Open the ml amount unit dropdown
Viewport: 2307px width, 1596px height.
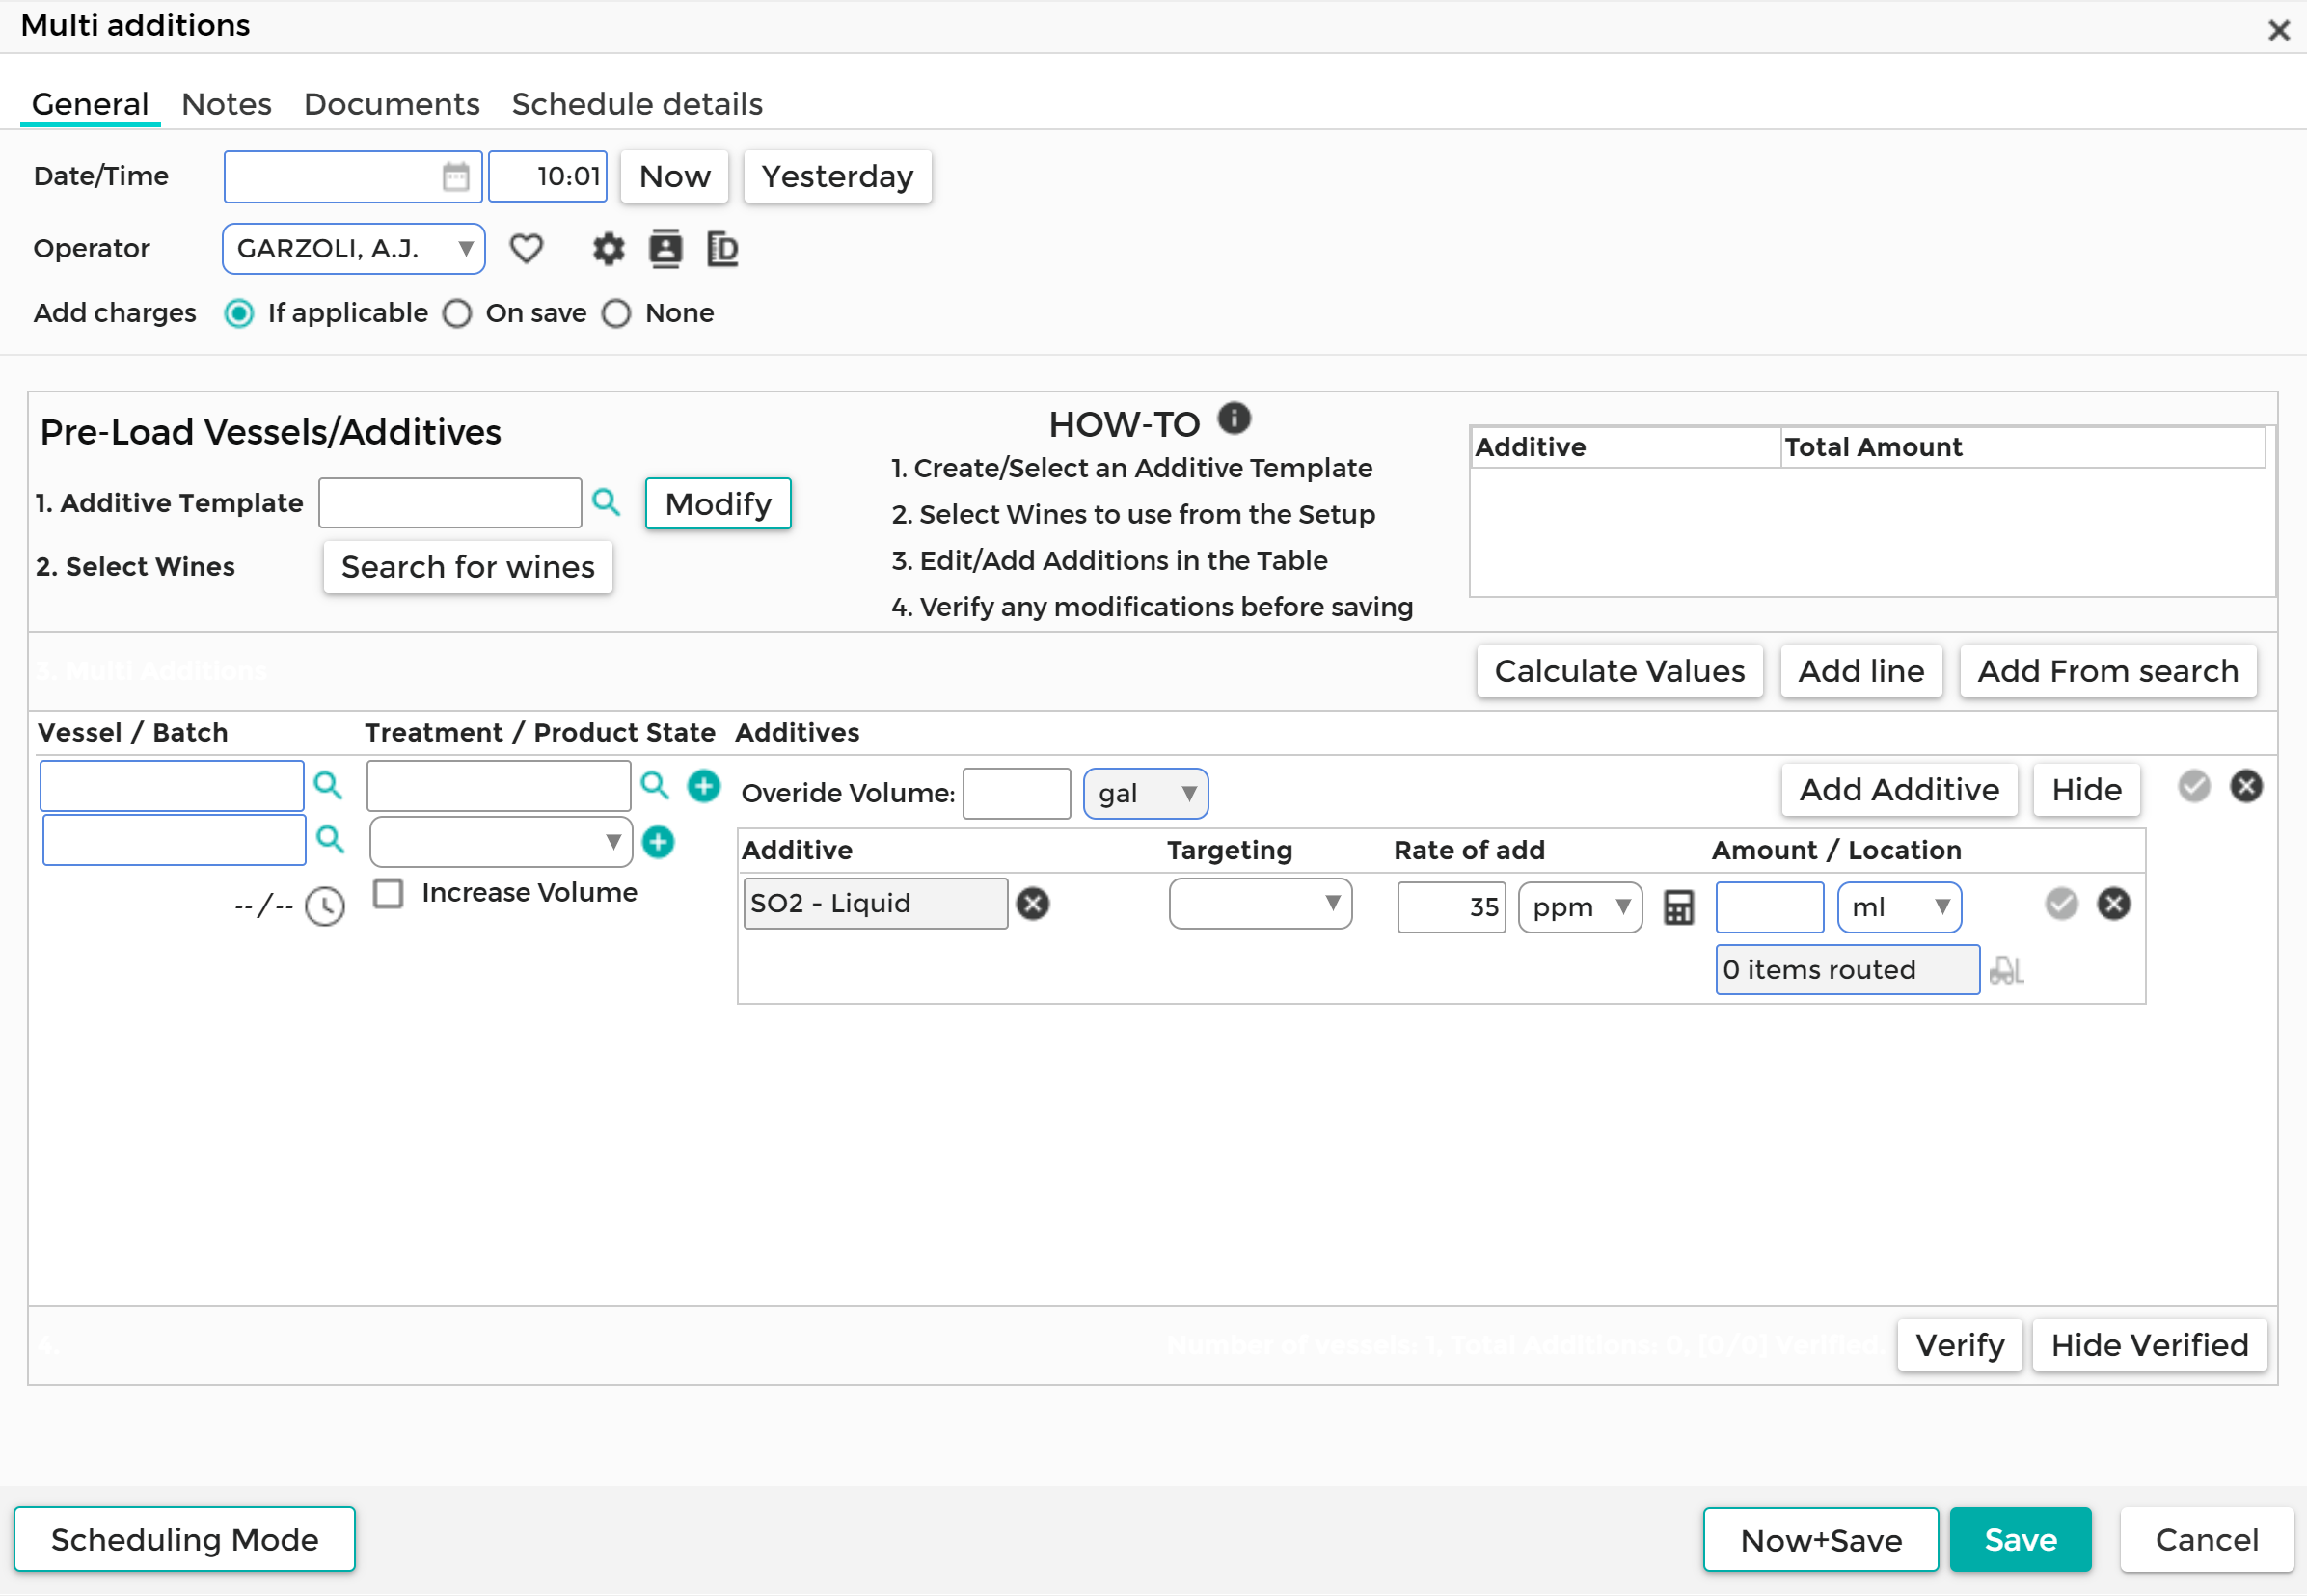[x=1899, y=908]
